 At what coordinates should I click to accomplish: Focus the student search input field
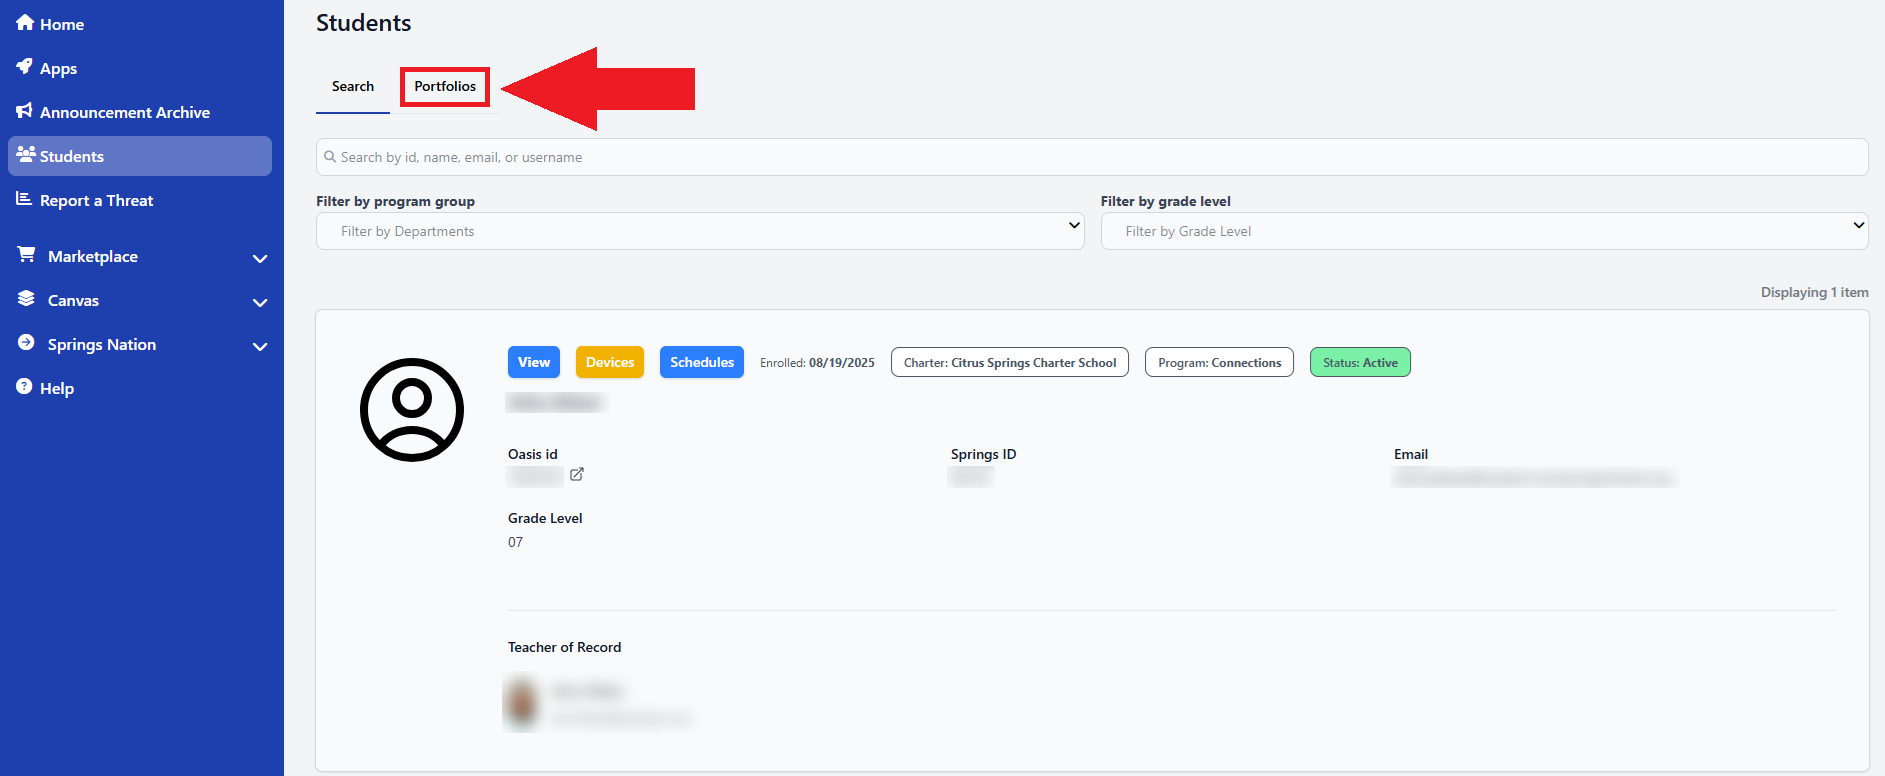(x=1092, y=157)
